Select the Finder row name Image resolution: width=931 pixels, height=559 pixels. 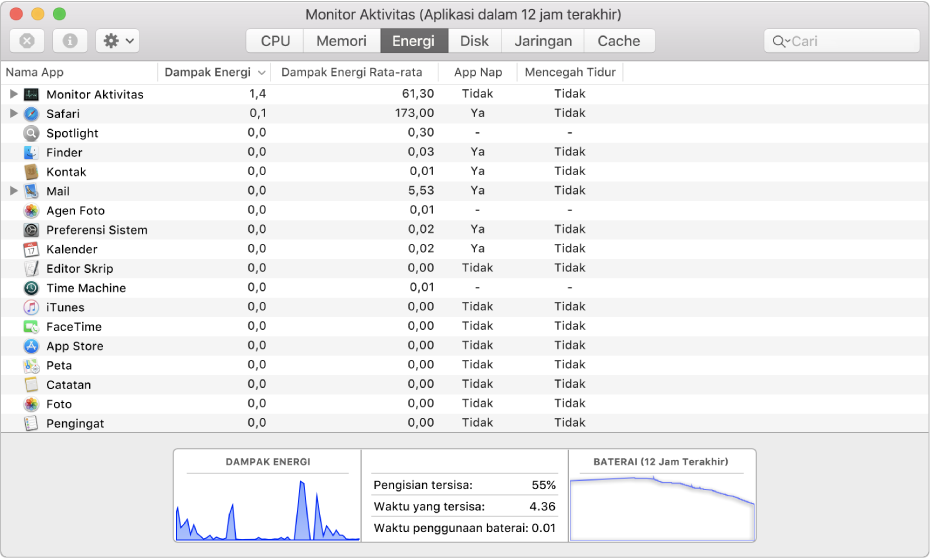pyautogui.click(x=64, y=153)
